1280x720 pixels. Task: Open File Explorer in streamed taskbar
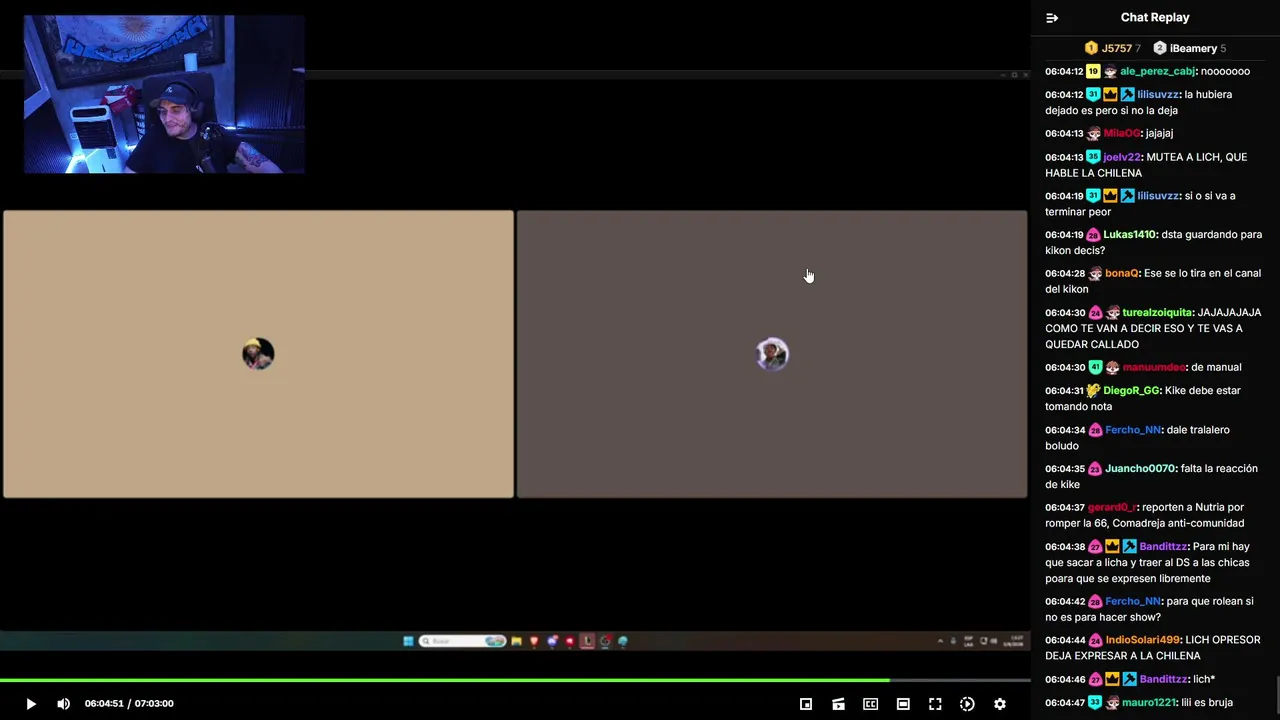516,641
